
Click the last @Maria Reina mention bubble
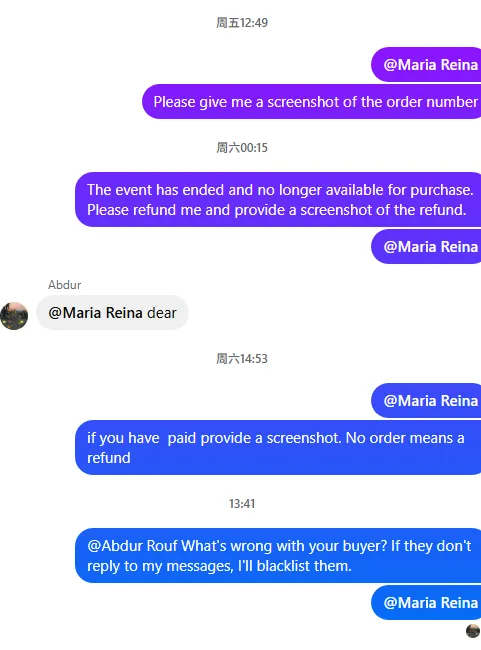pos(426,602)
